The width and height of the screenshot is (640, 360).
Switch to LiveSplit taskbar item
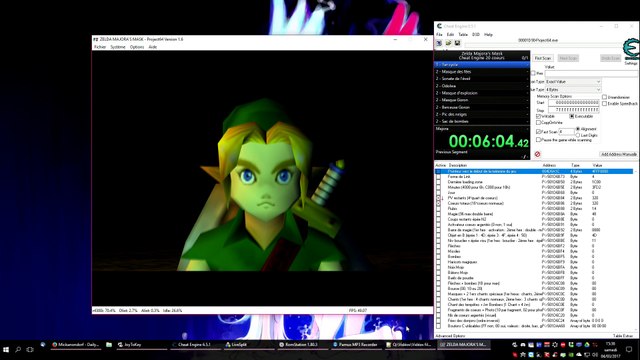pyautogui.click(x=249, y=344)
